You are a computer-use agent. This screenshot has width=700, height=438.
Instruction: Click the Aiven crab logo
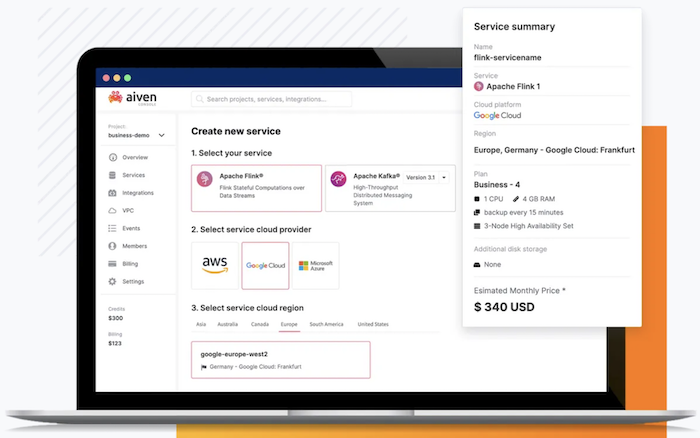(115, 97)
